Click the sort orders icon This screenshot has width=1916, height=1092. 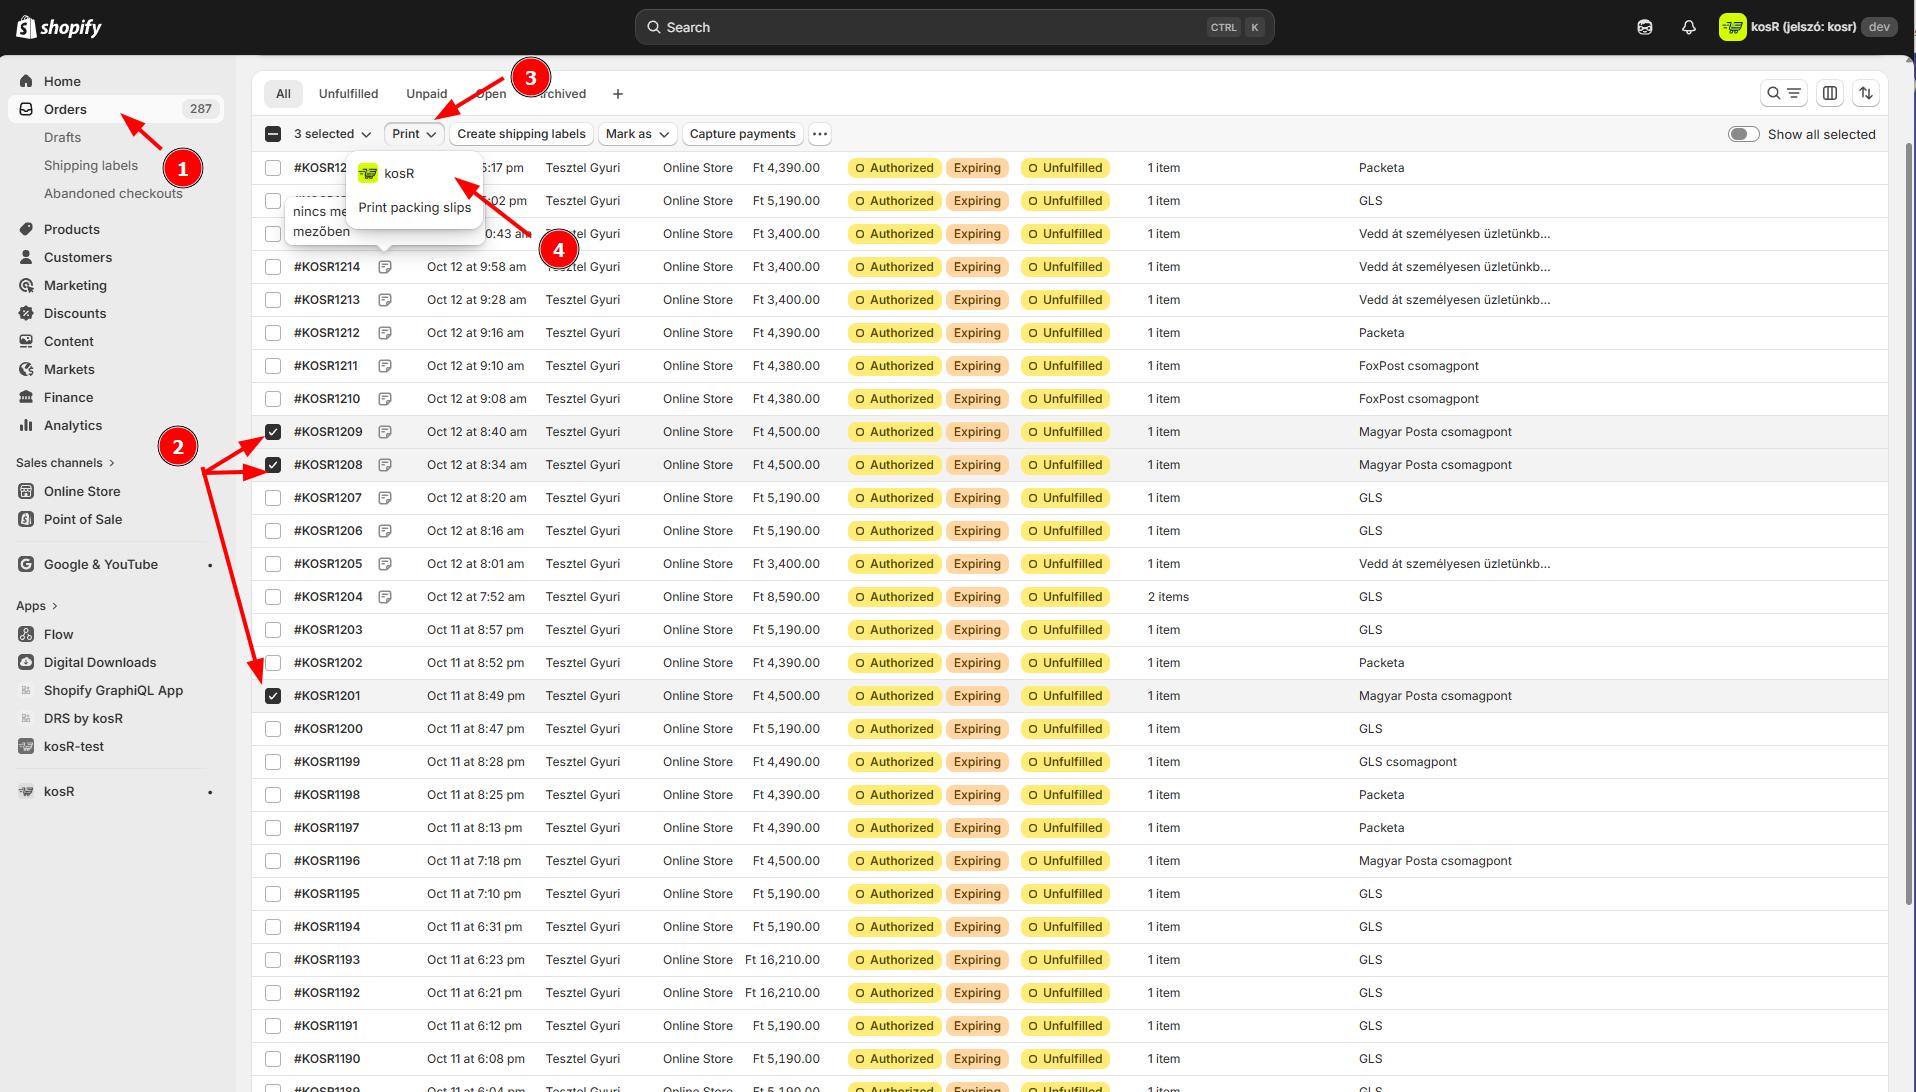coord(1865,93)
